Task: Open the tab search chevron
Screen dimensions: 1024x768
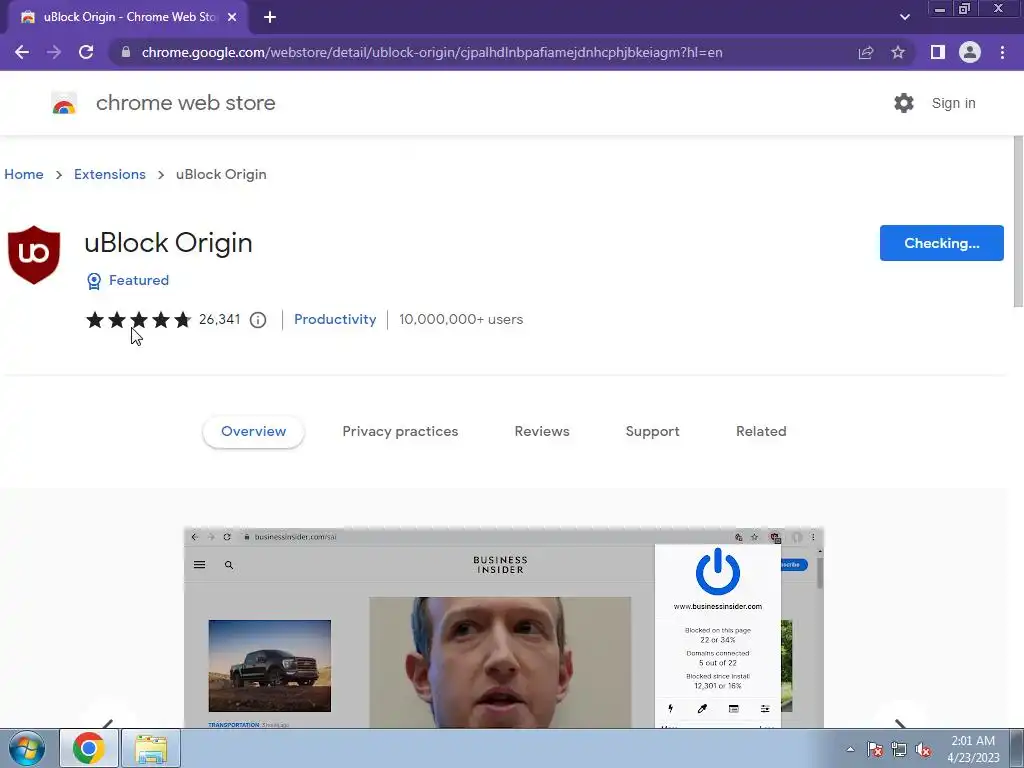Action: click(x=904, y=17)
